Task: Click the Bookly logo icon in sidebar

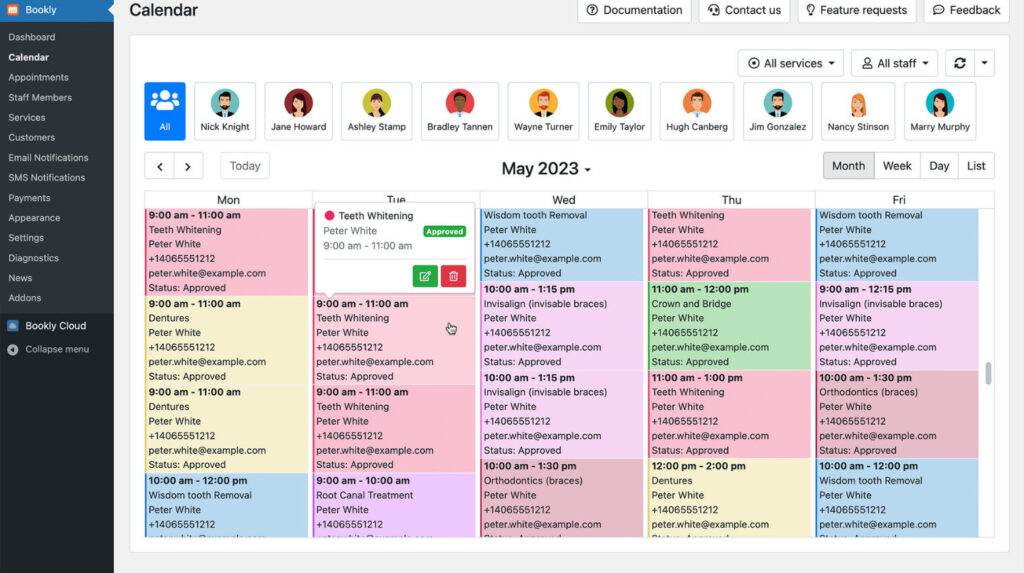Action: coord(12,10)
